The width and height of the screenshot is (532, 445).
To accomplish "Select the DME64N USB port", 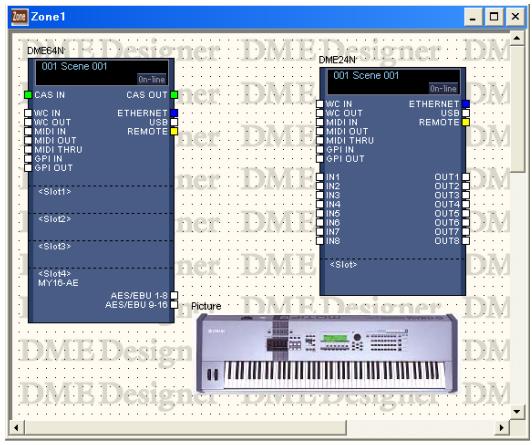I will (174, 122).
